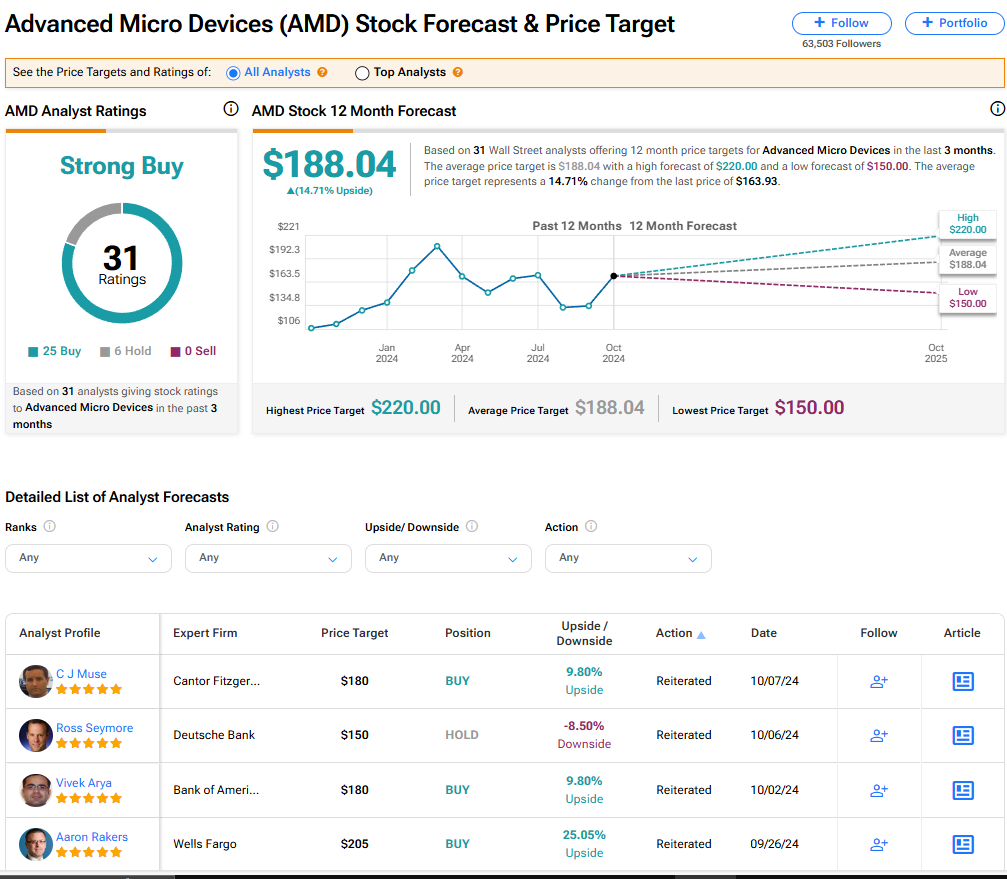Viewport: 1007px width, 879px height.
Task: Click follow icon for Vivek Arya
Action: point(879,790)
